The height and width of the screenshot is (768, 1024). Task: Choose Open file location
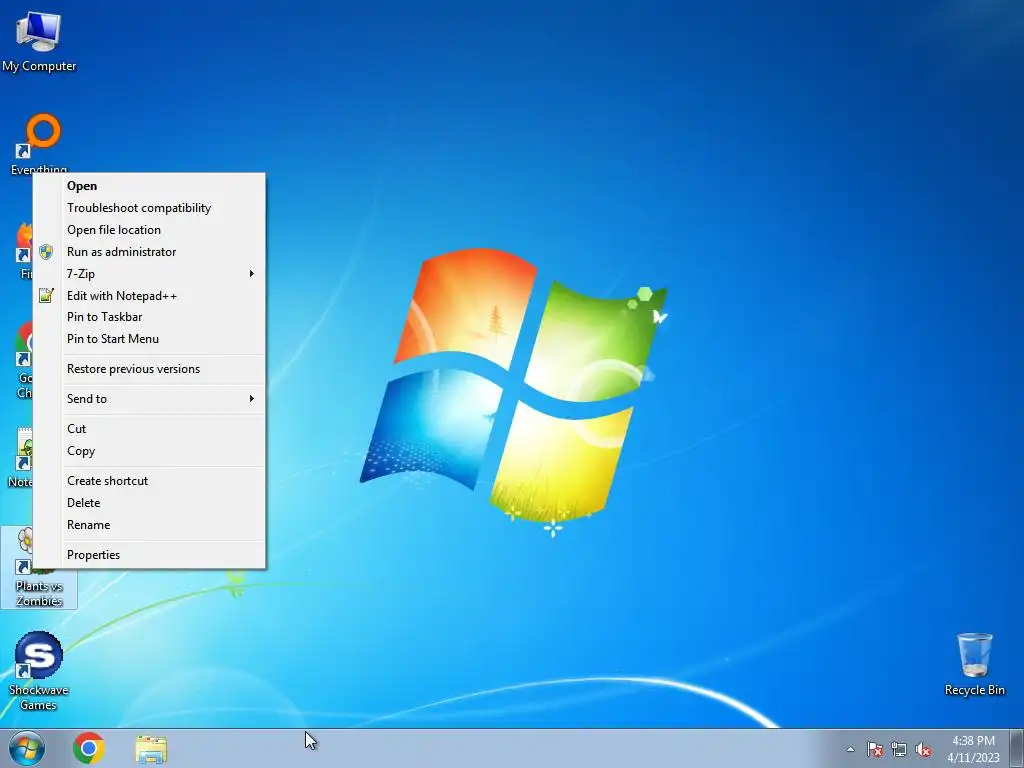[150, 230]
